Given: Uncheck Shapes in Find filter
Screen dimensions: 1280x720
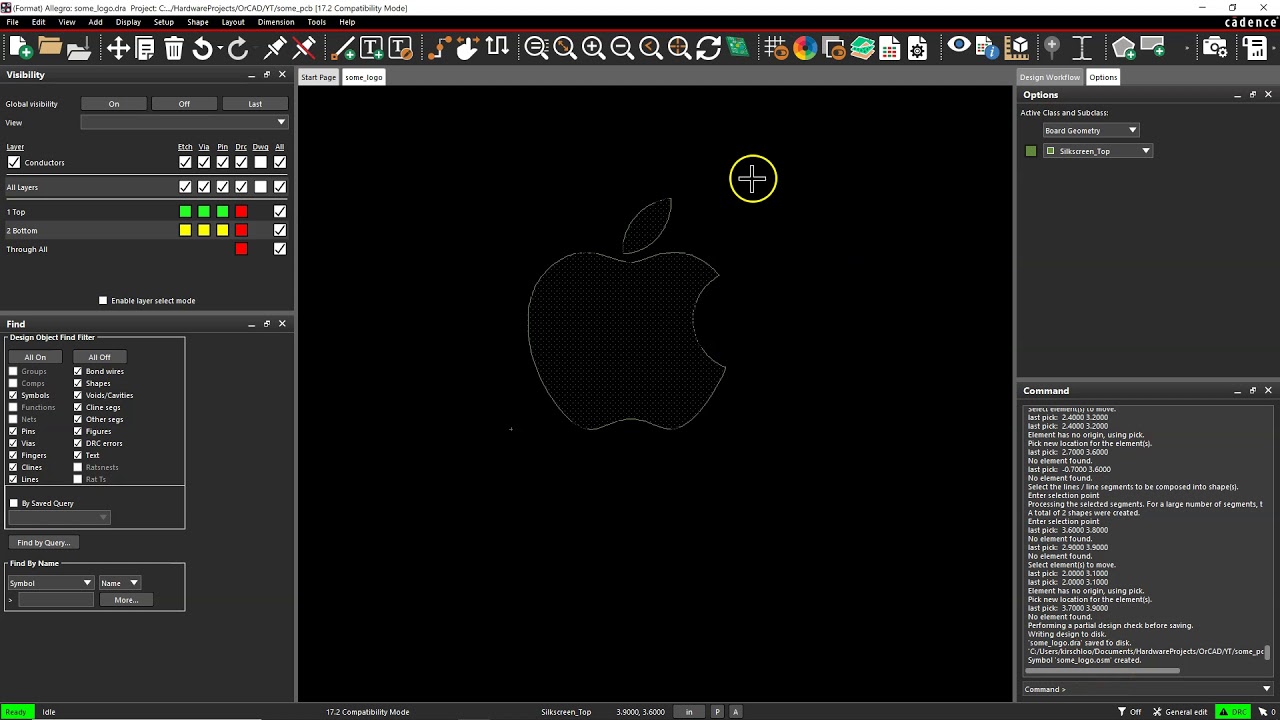Looking at the screenshot, I should tap(78, 383).
